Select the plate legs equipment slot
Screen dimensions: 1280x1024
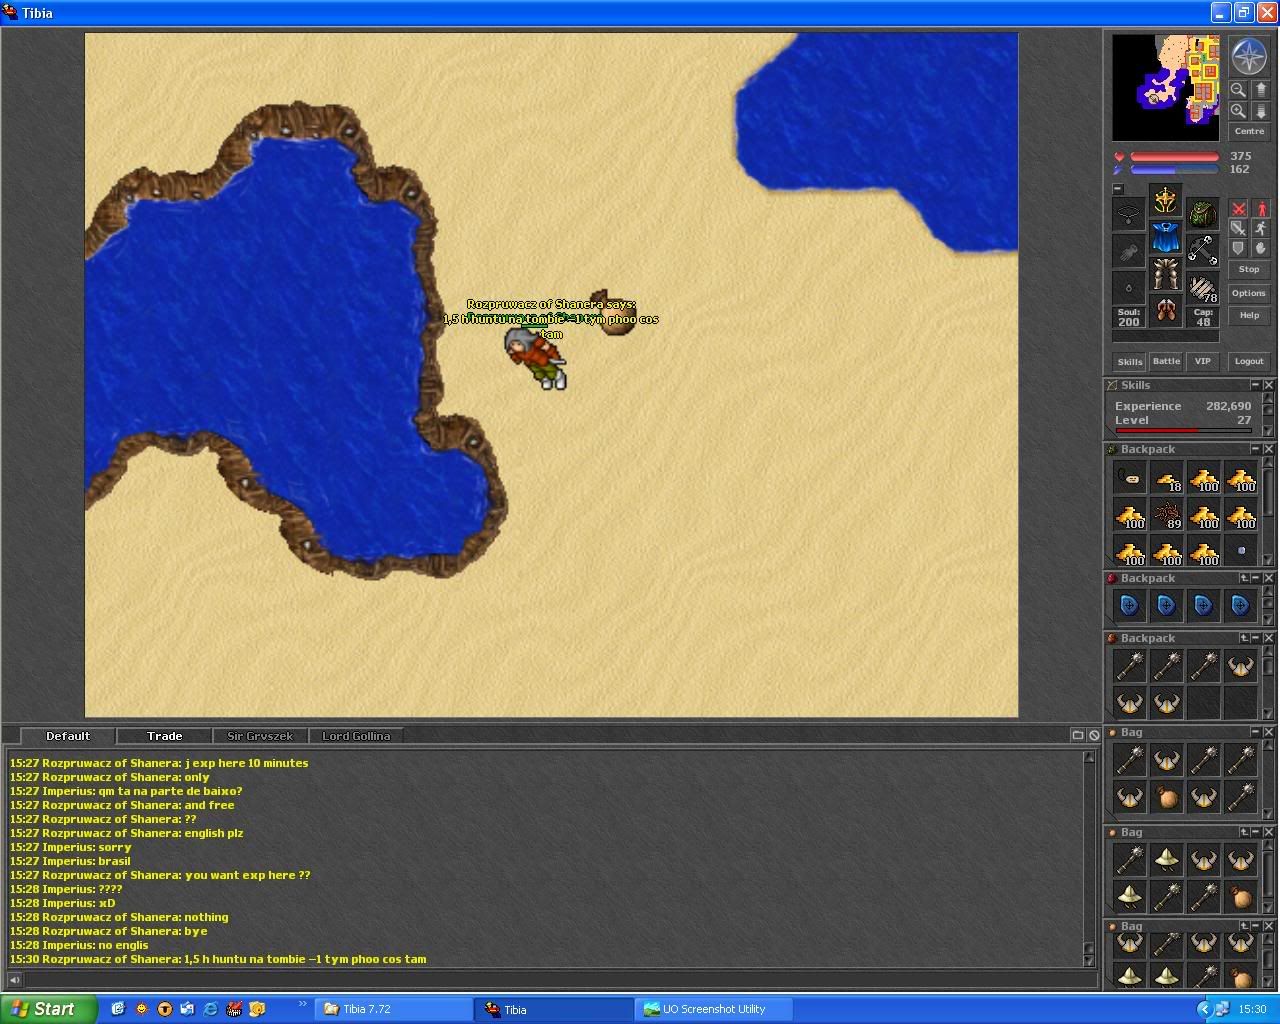(1166, 275)
